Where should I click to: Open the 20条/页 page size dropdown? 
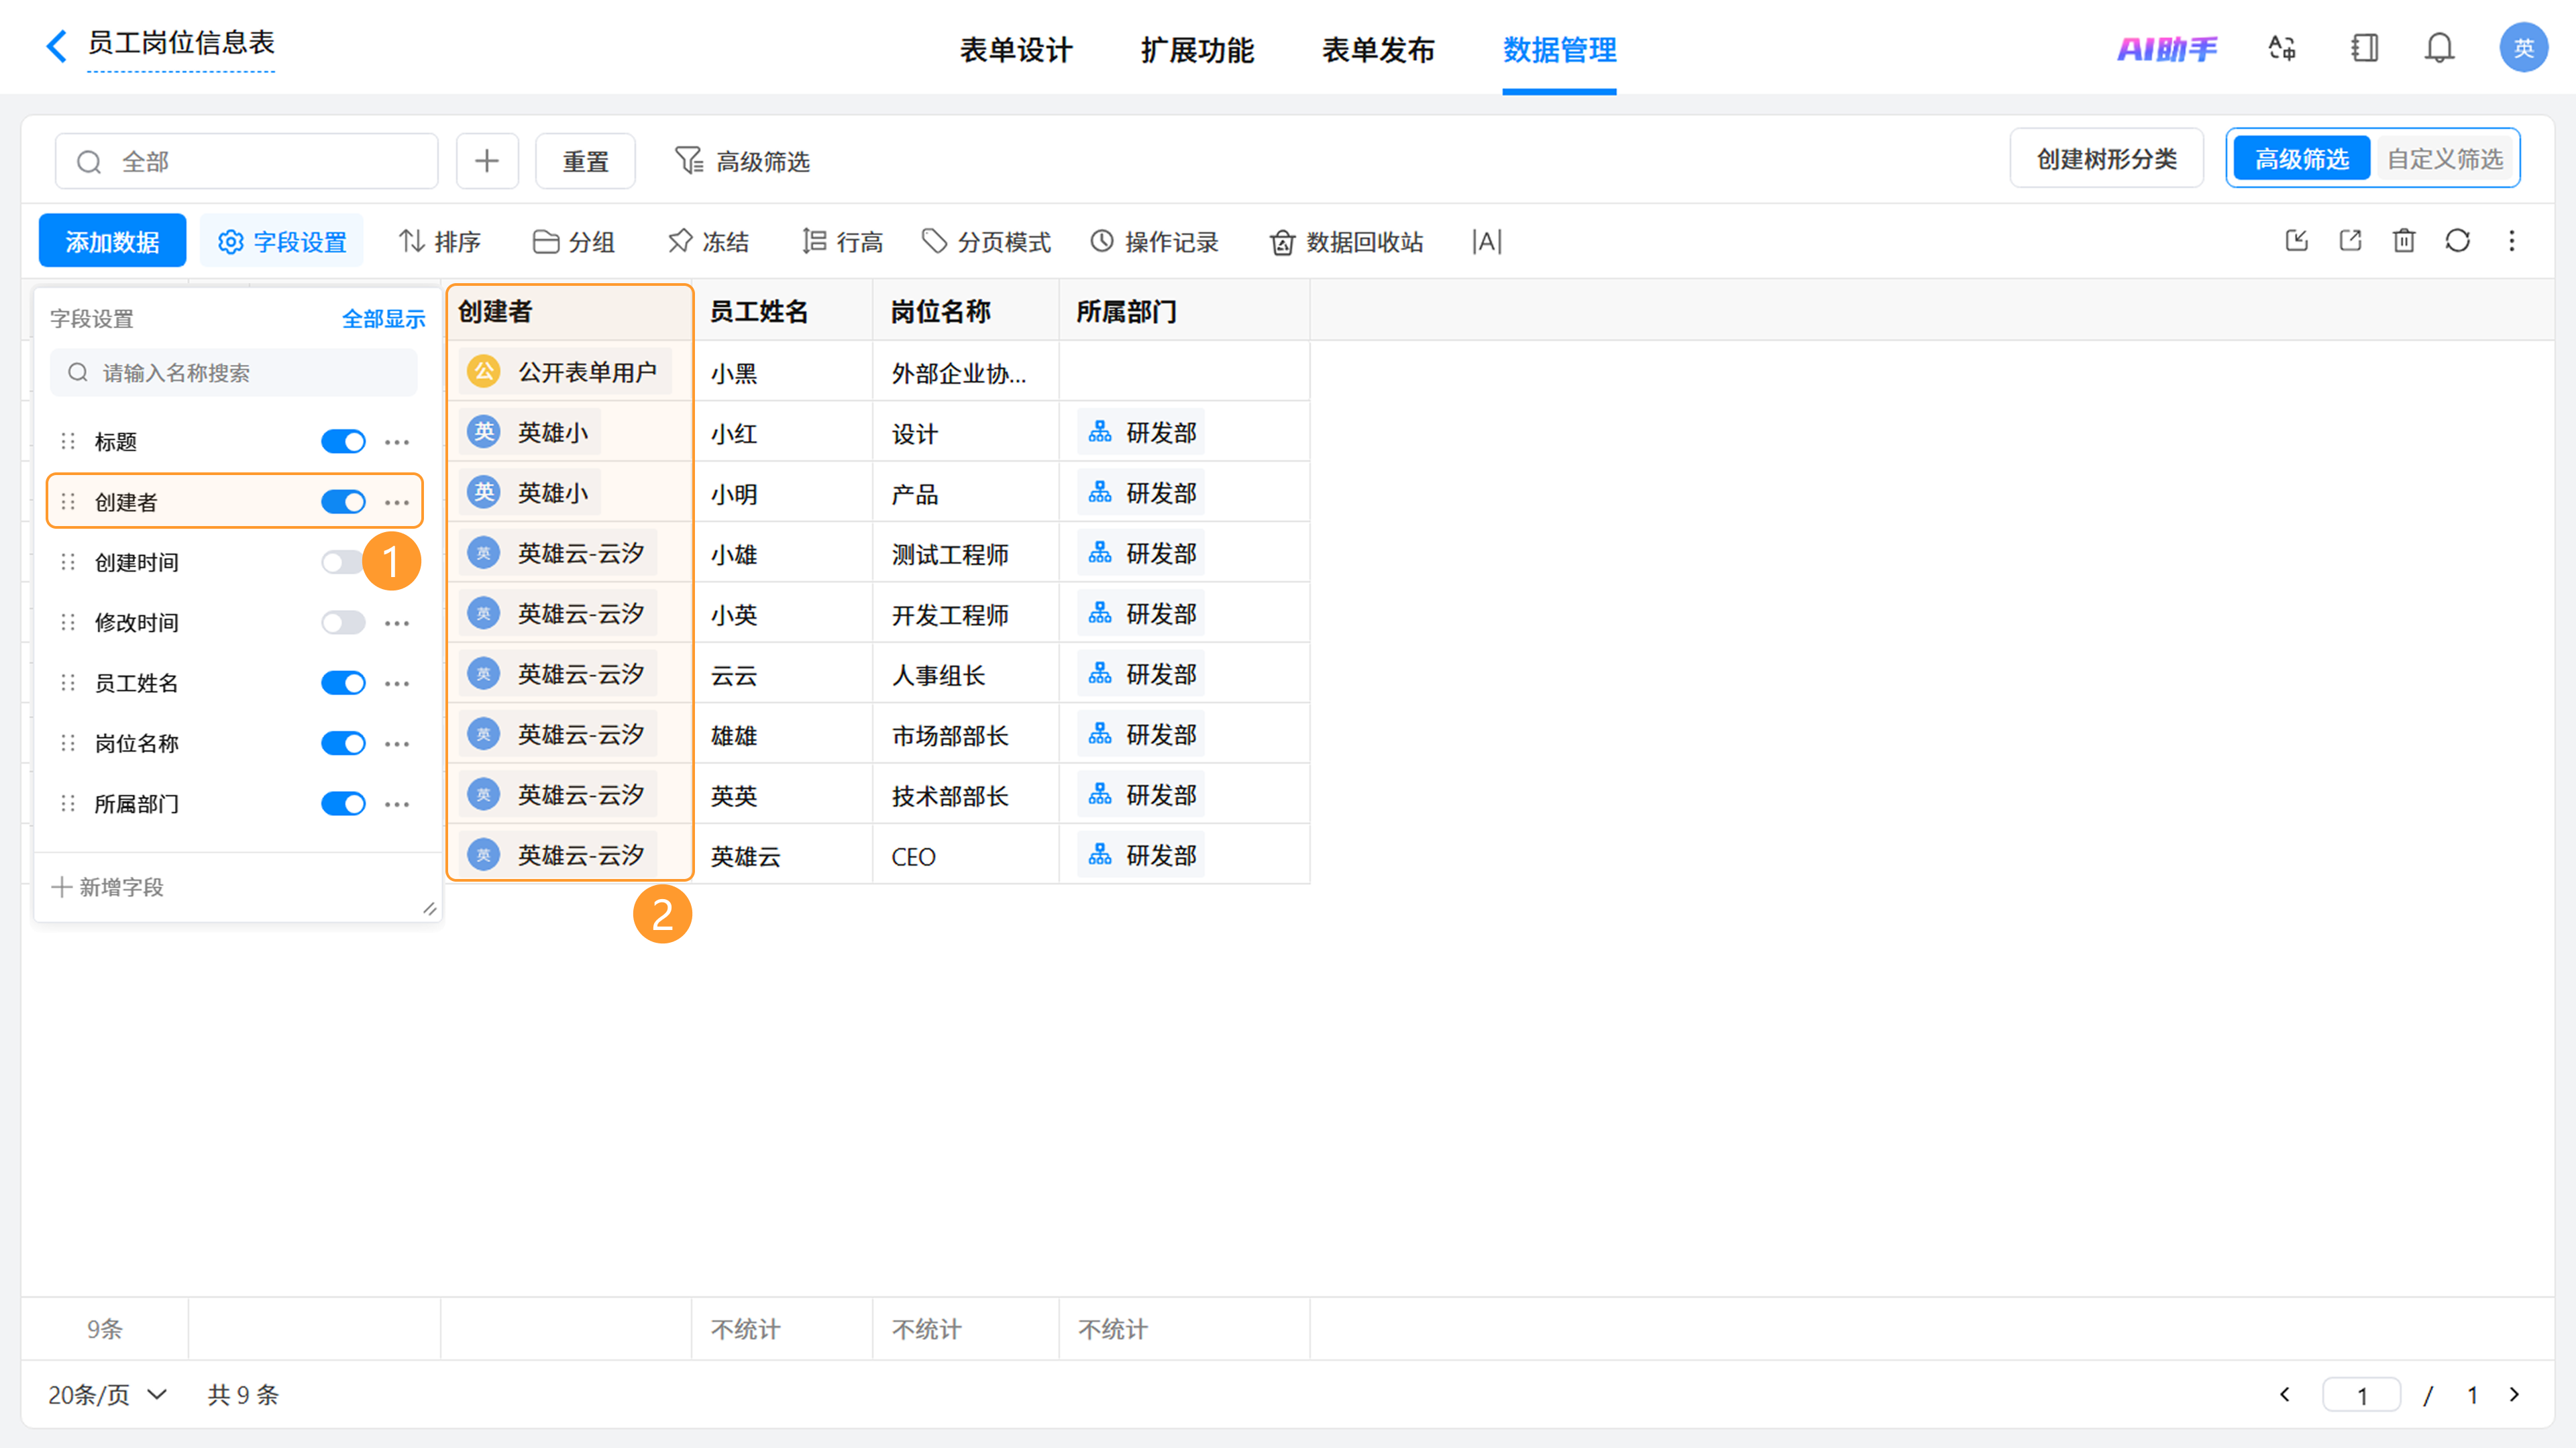click(x=108, y=1394)
